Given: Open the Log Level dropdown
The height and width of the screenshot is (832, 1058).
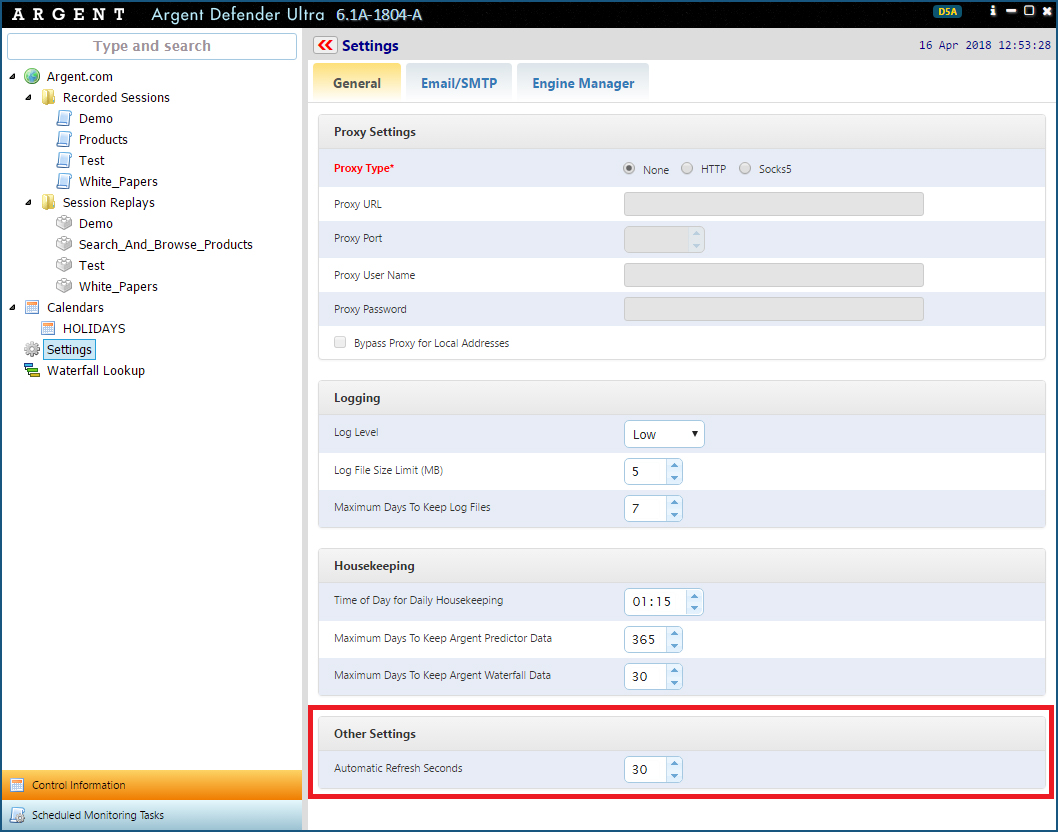Looking at the screenshot, I should (664, 434).
